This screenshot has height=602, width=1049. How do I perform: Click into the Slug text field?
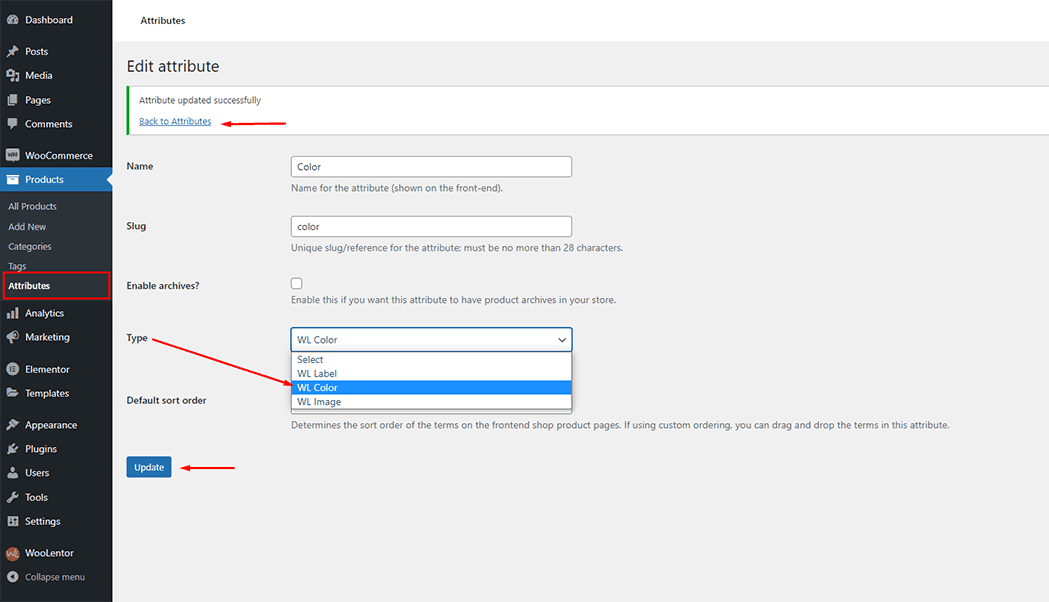point(431,227)
